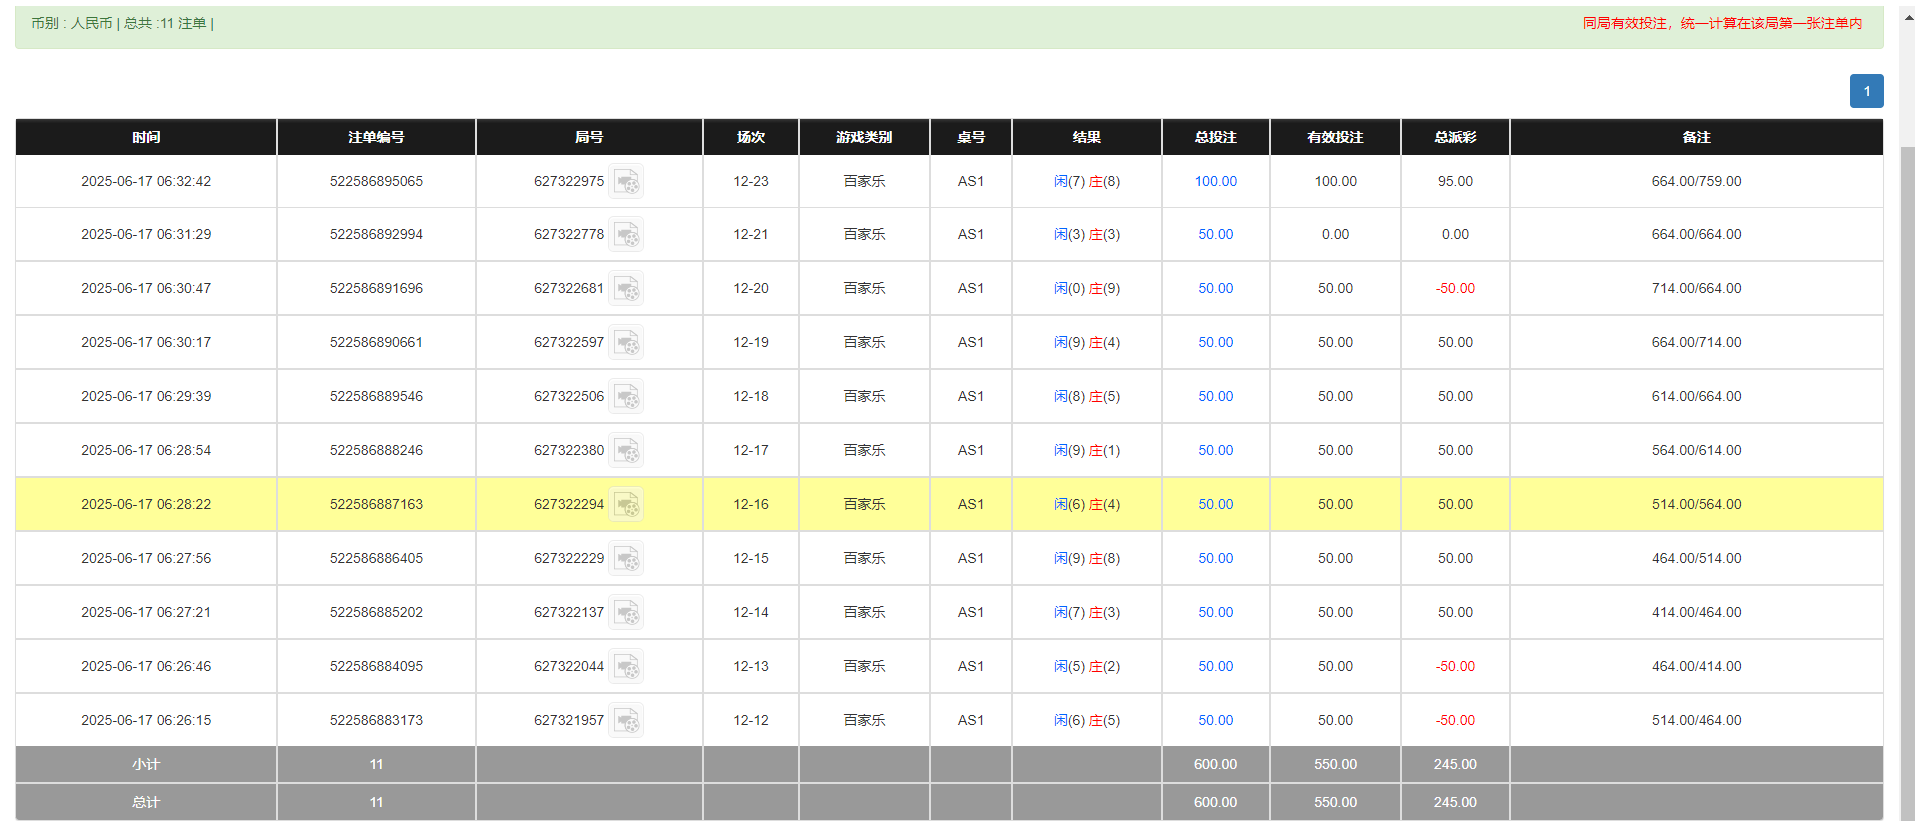View replay video for round 627321957
This screenshot has height=821, width=1915.
click(x=626, y=721)
